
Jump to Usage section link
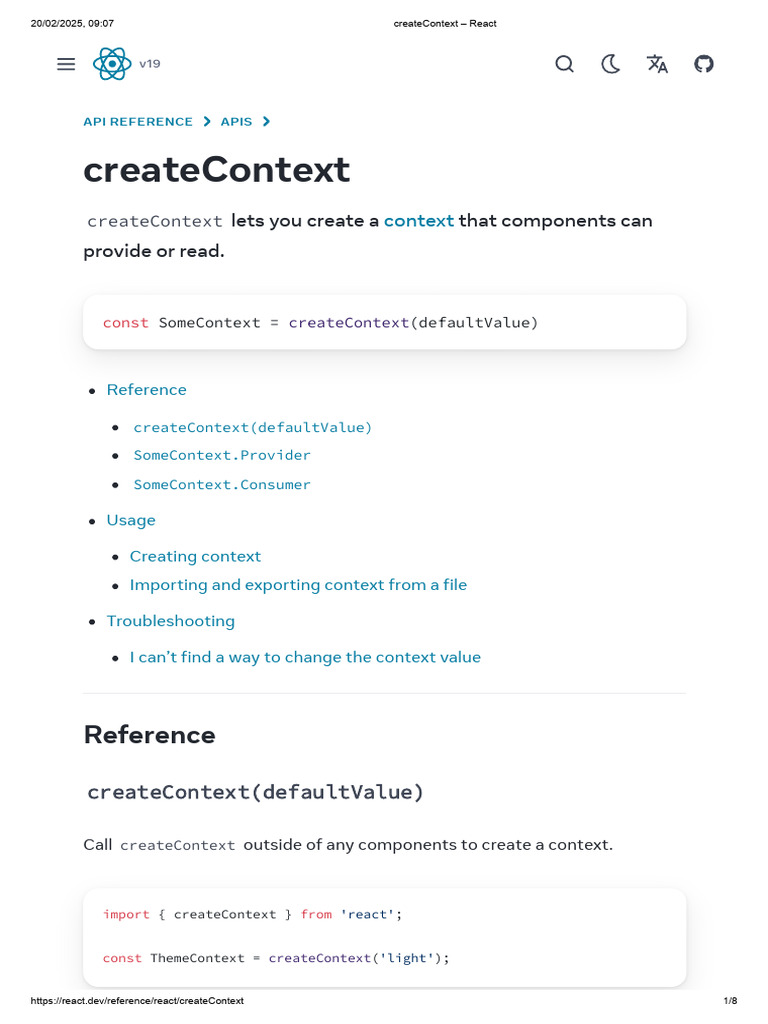(x=131, y=520)
